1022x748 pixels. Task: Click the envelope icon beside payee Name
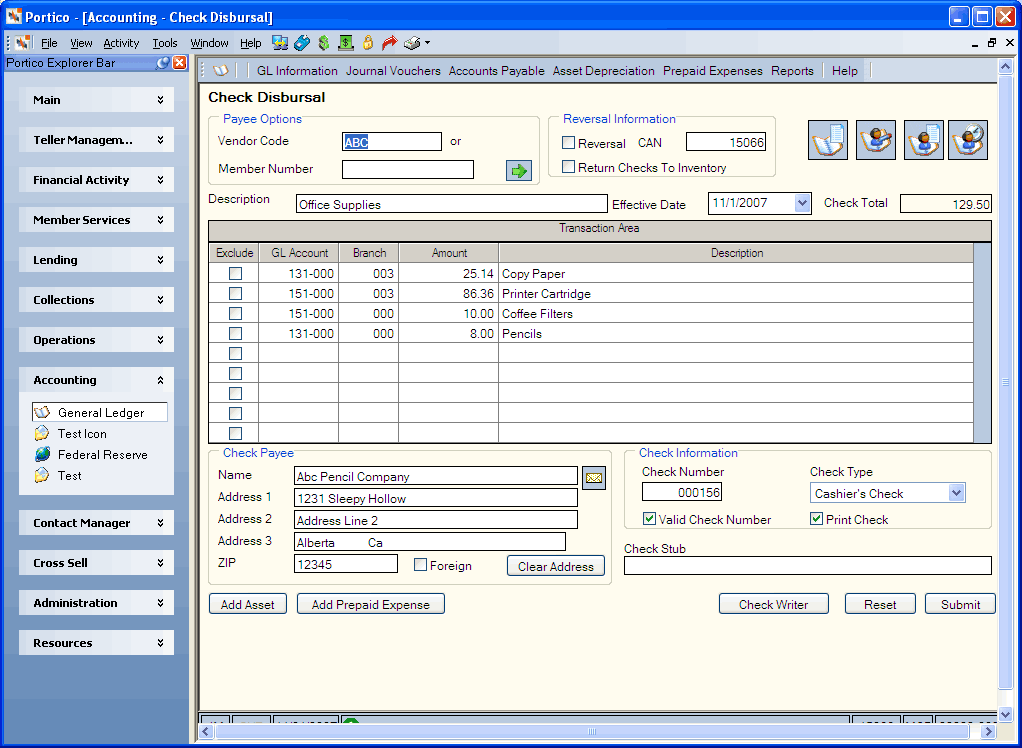point(594,478)
